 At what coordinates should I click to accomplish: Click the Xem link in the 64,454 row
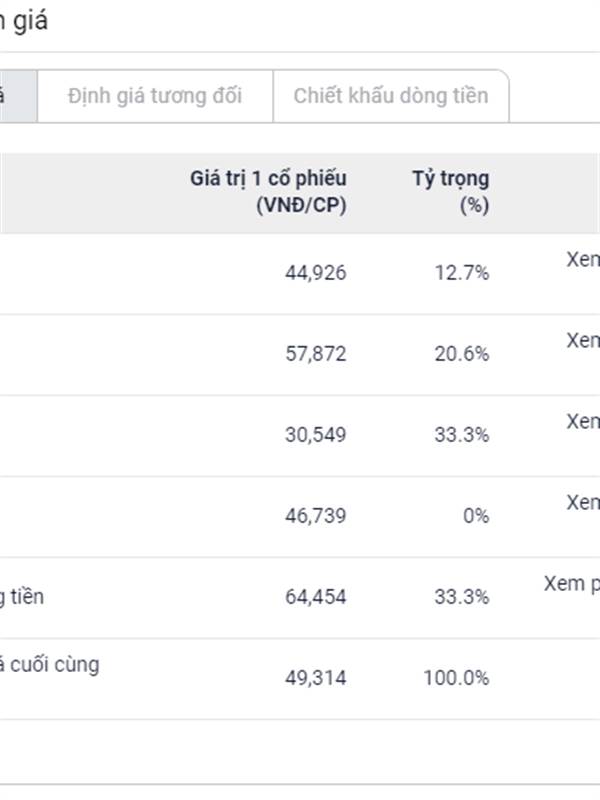click(572, 584)
